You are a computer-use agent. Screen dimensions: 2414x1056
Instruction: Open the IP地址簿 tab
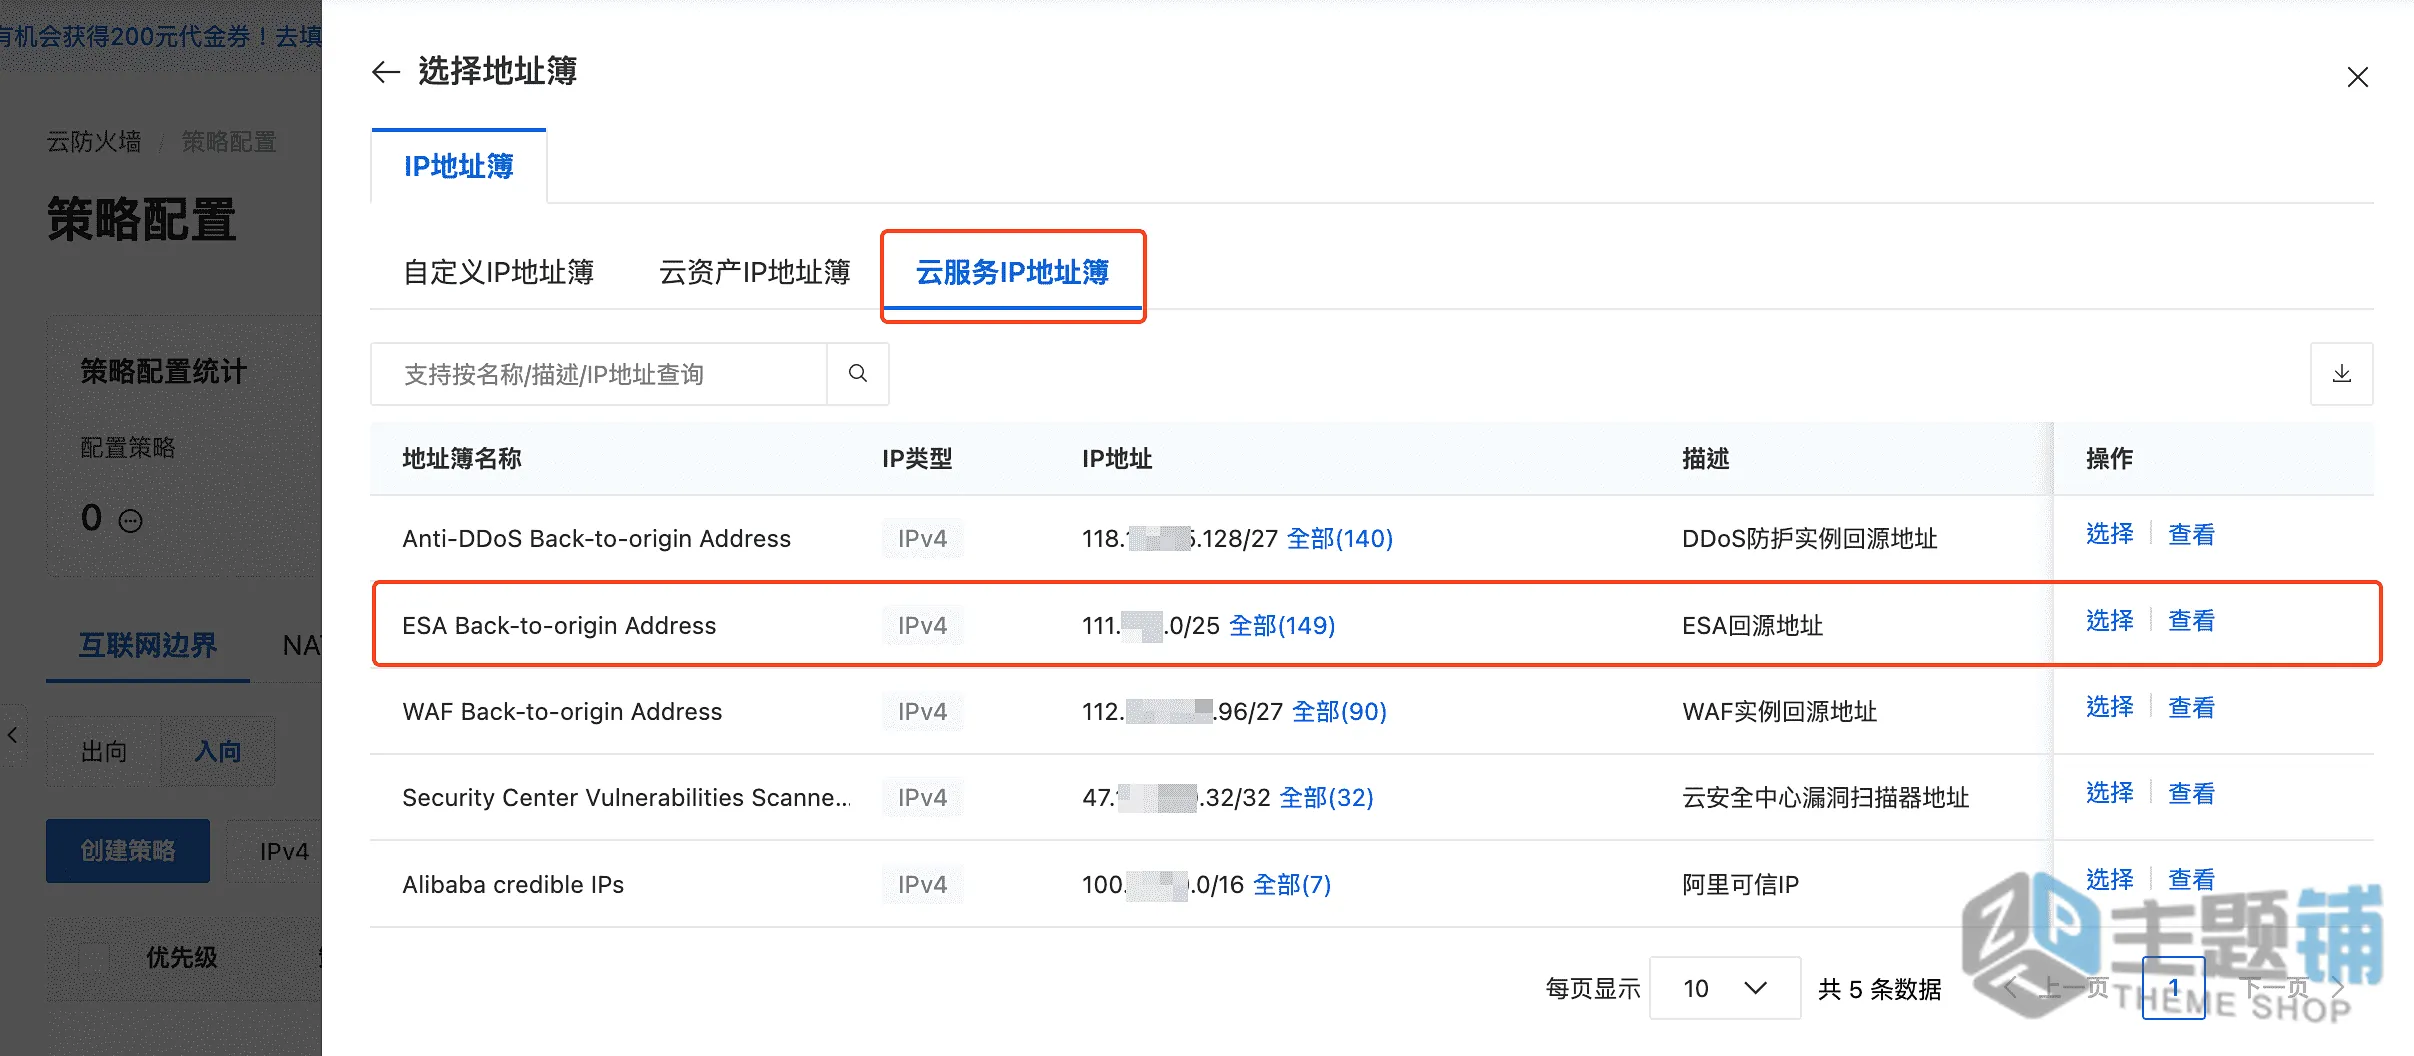click(459, 166)
